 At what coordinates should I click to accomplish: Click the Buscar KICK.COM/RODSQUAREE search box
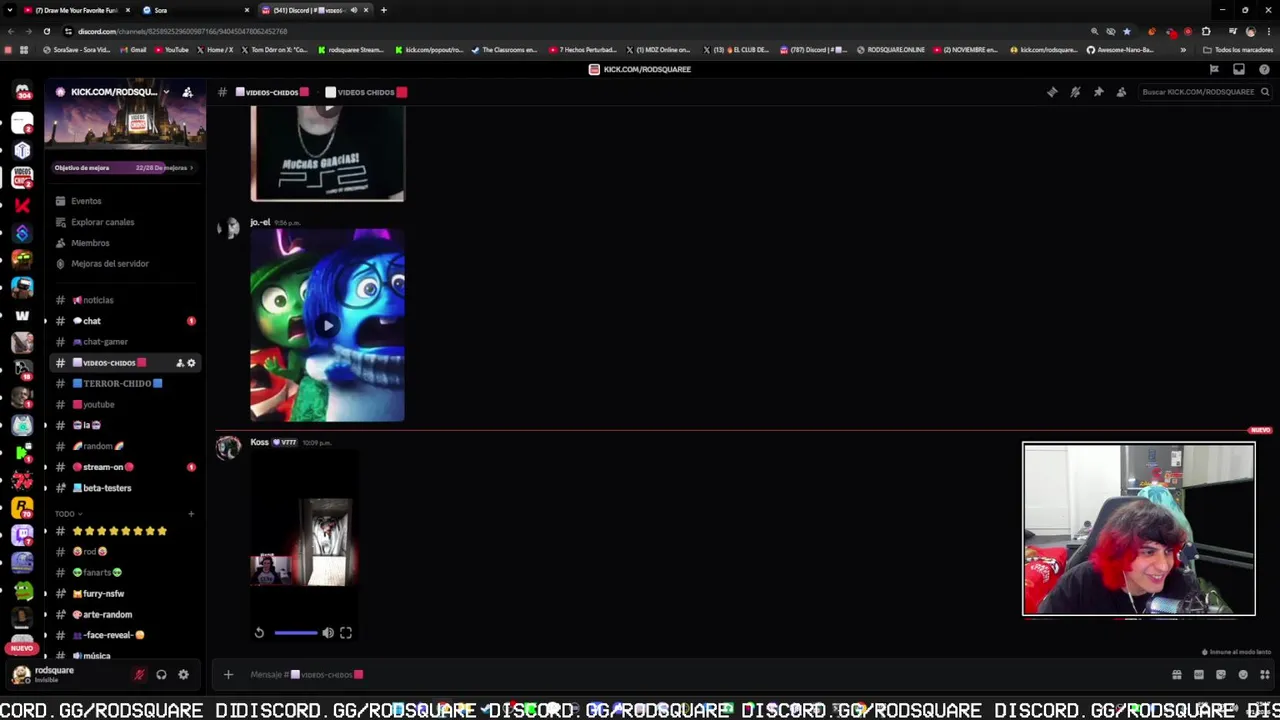(1204, 92)
